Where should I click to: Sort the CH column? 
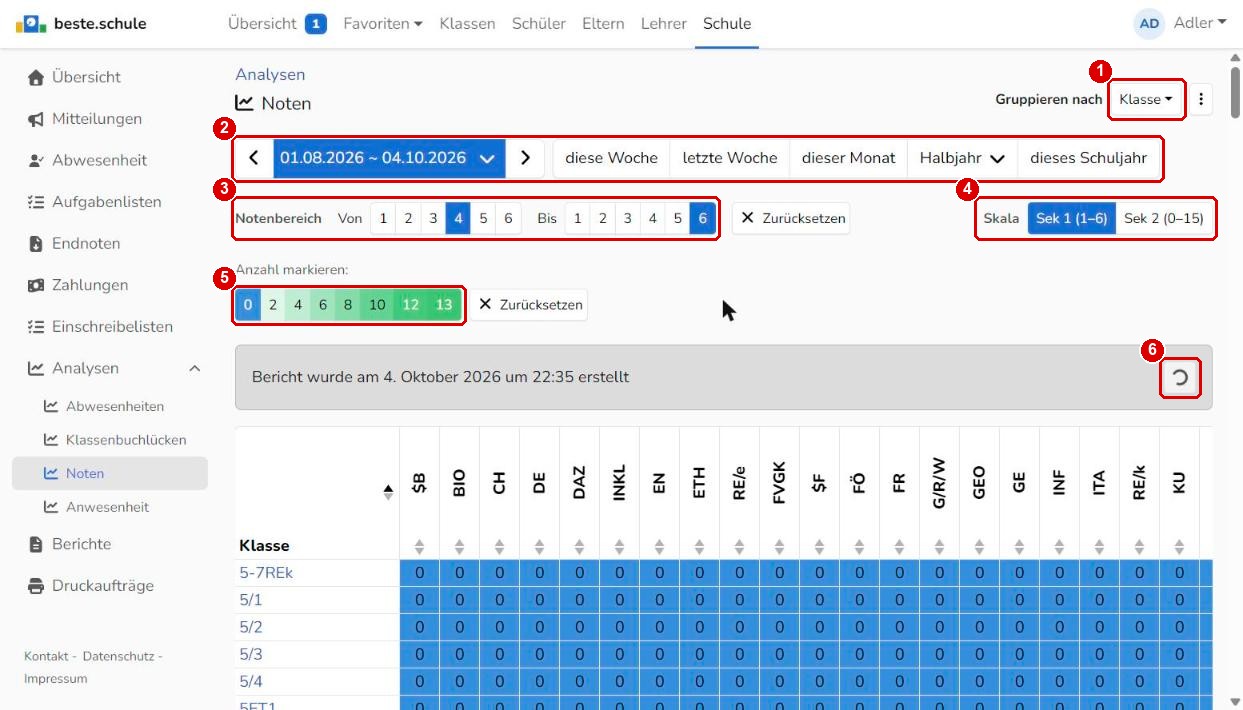tap(499, 547)
